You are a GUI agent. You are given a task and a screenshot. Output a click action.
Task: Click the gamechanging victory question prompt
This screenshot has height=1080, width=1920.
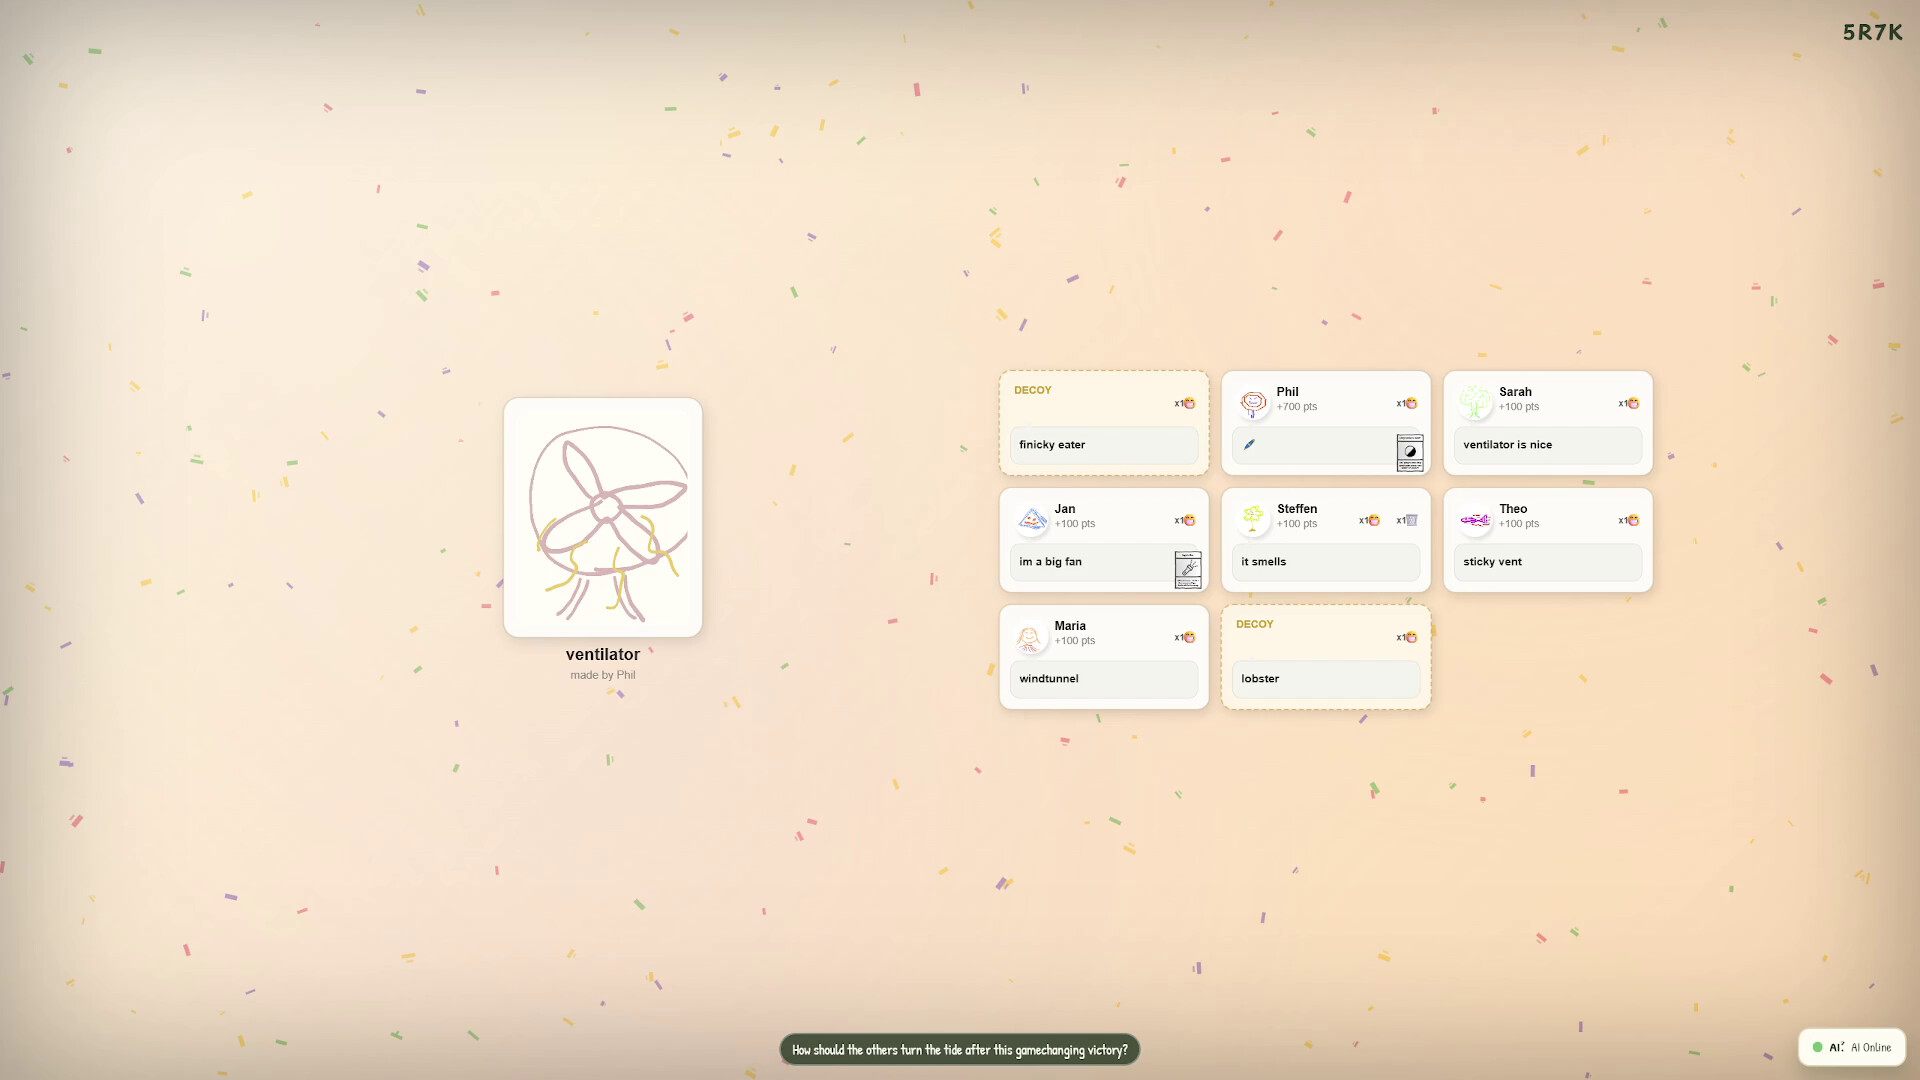tap(959, 1049)
